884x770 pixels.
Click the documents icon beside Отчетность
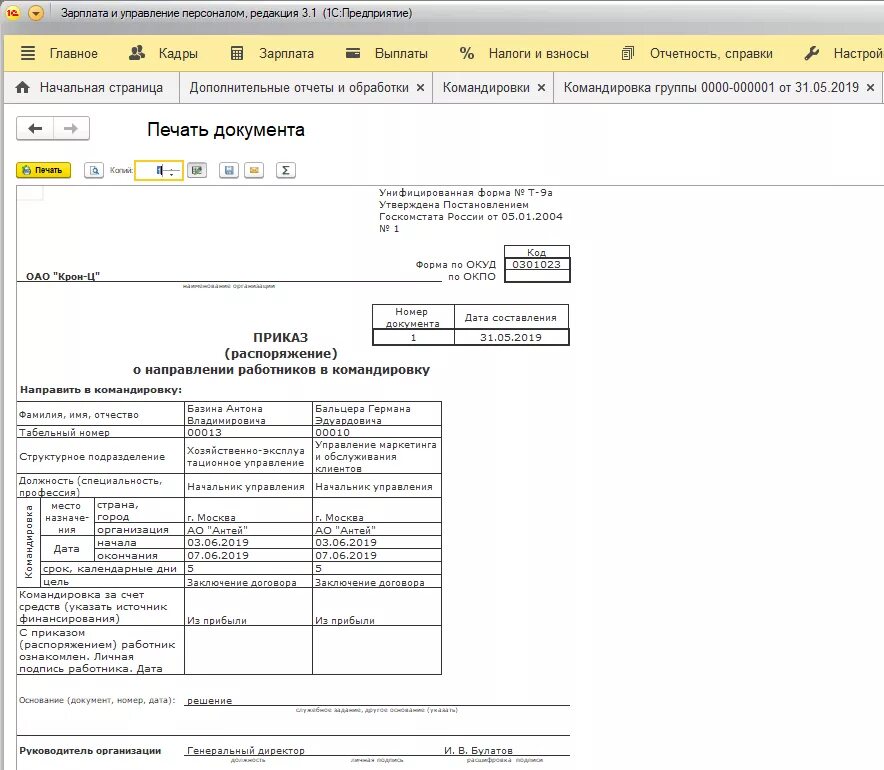coord(627,54)
